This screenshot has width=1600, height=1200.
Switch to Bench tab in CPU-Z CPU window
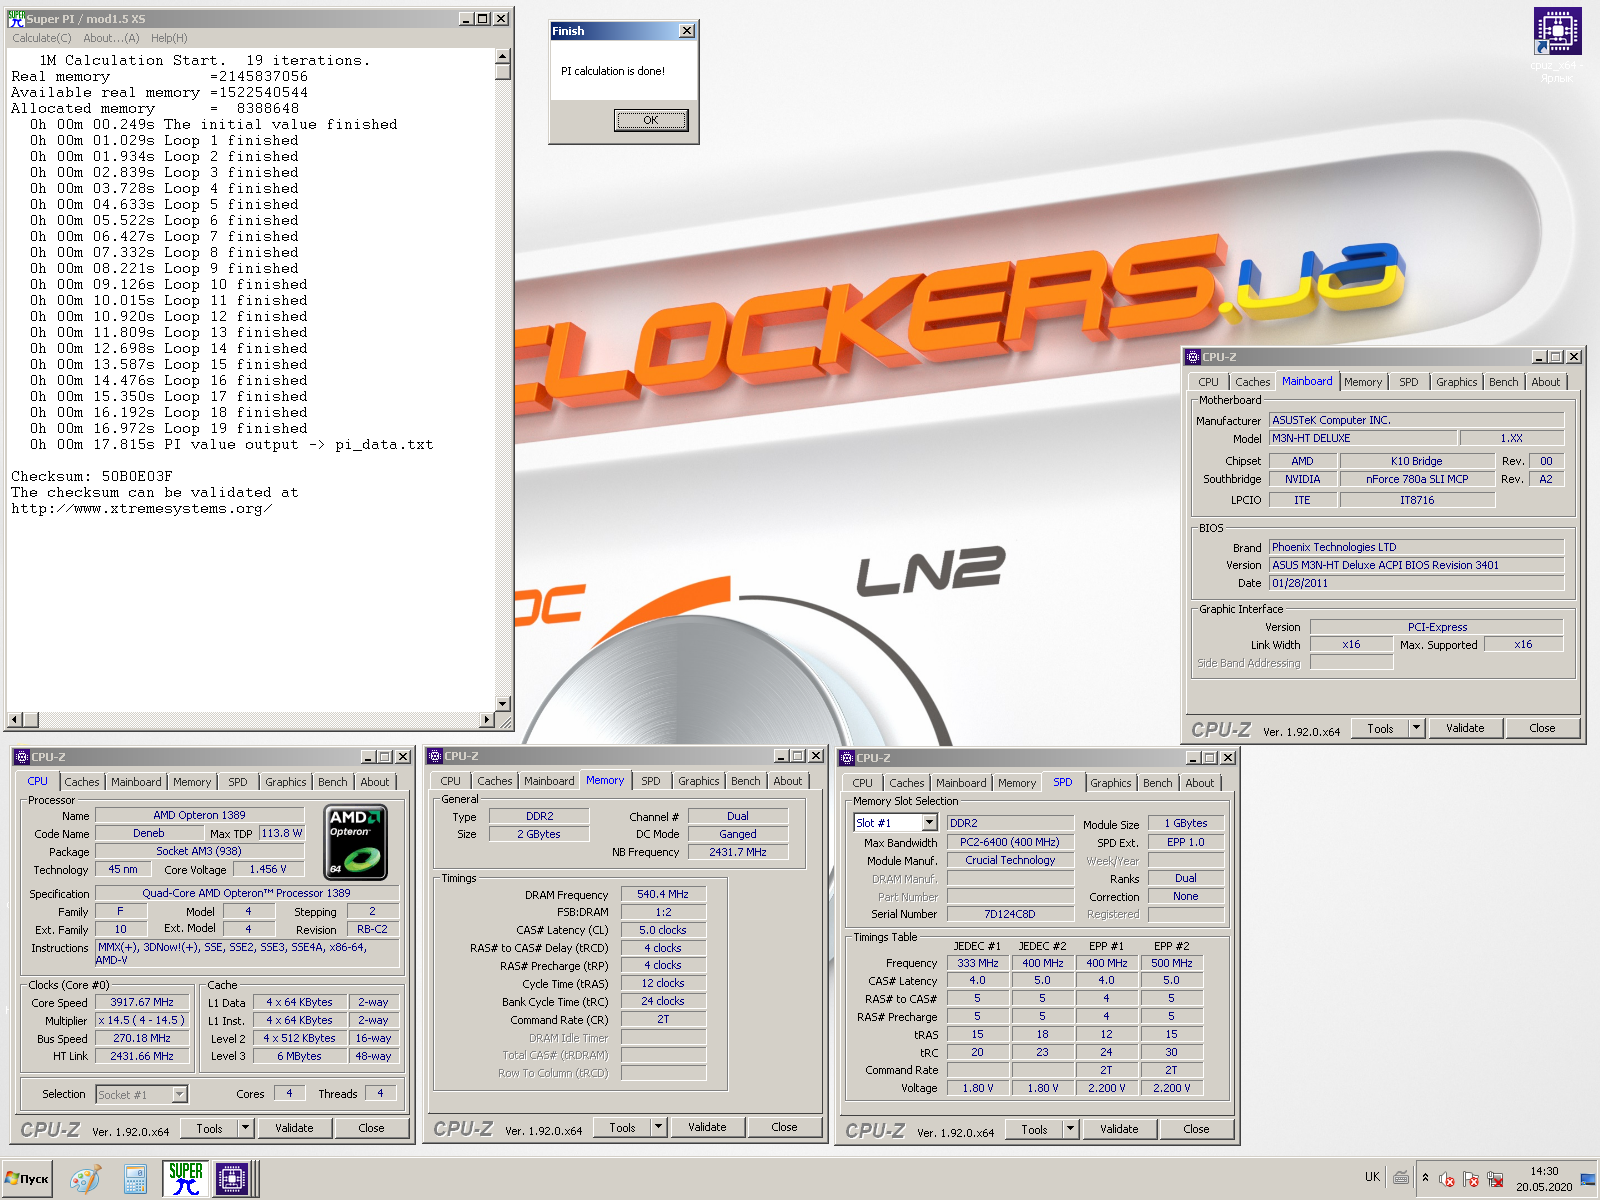(x=333, y=782)
